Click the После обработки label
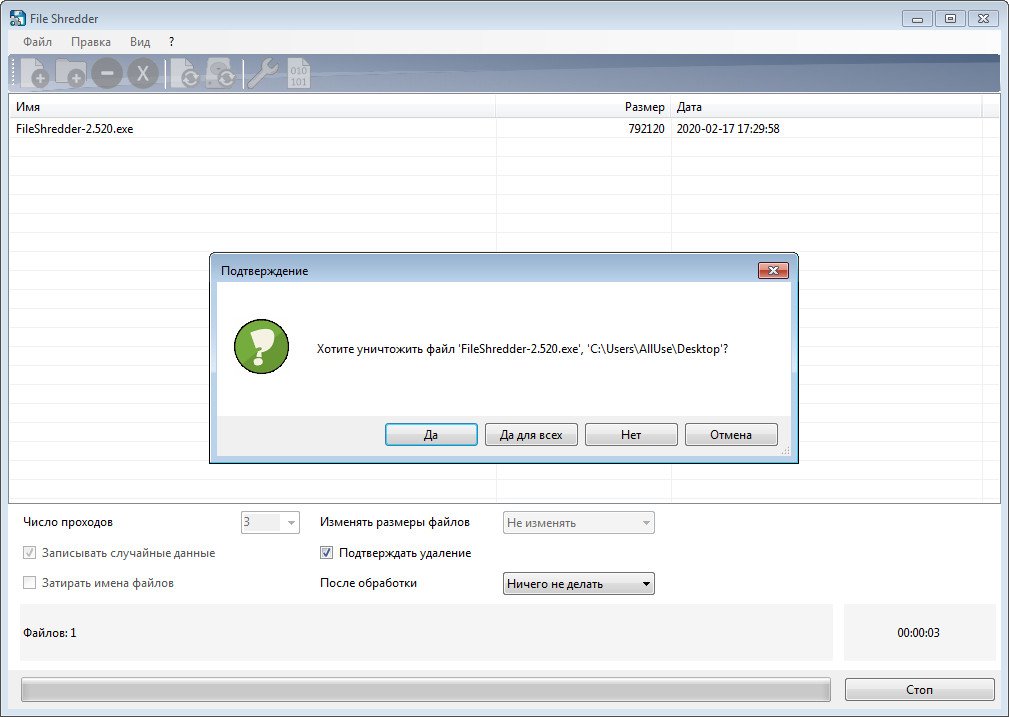1009x717 pixels. [x=368, y=583]
